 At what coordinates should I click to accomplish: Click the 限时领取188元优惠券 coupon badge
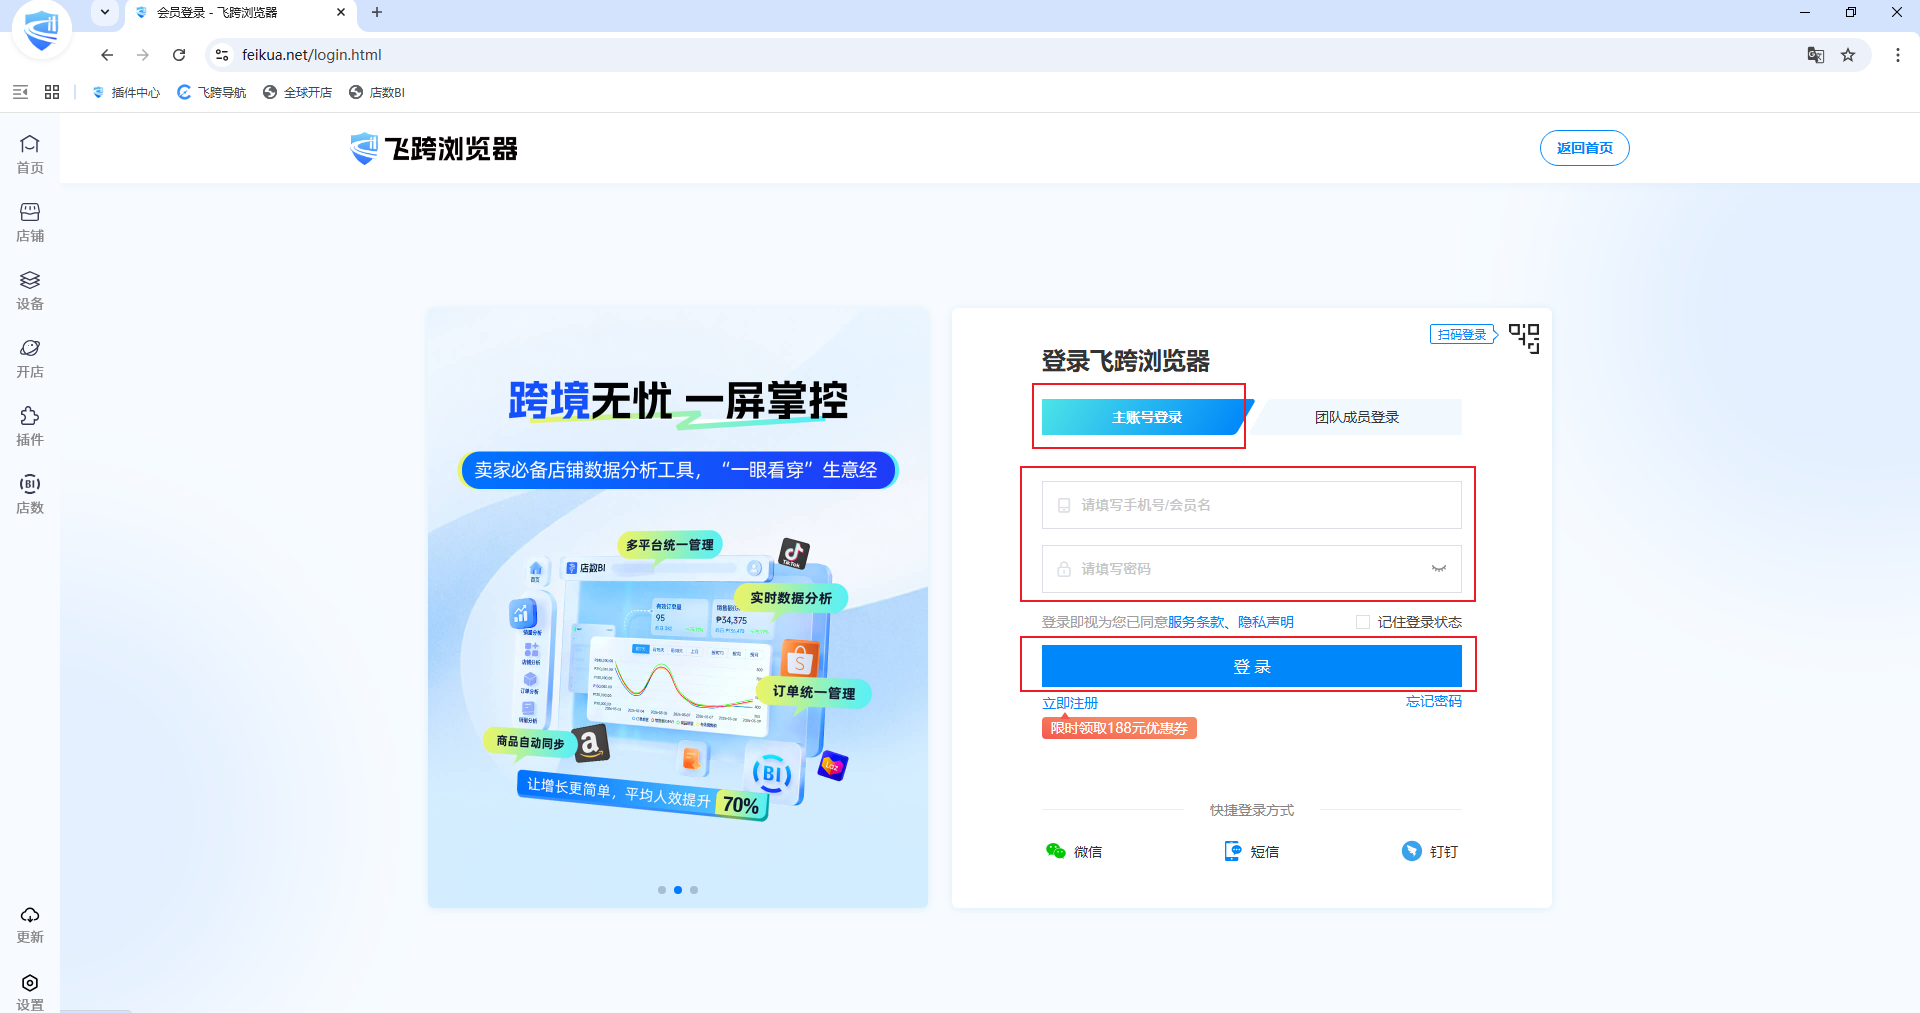[1119, 728]
